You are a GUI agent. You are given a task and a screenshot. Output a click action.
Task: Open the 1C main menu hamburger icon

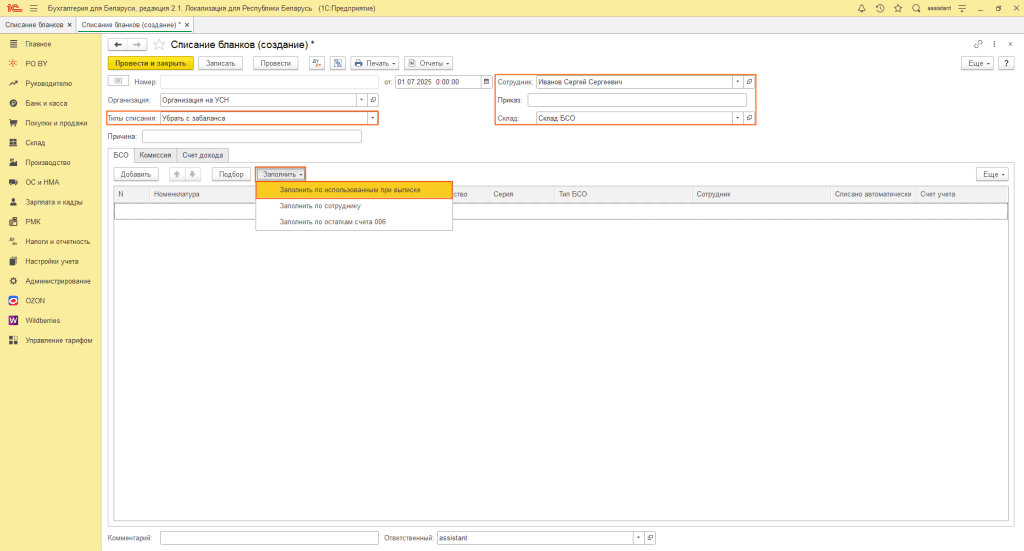[x=33, y=8]
